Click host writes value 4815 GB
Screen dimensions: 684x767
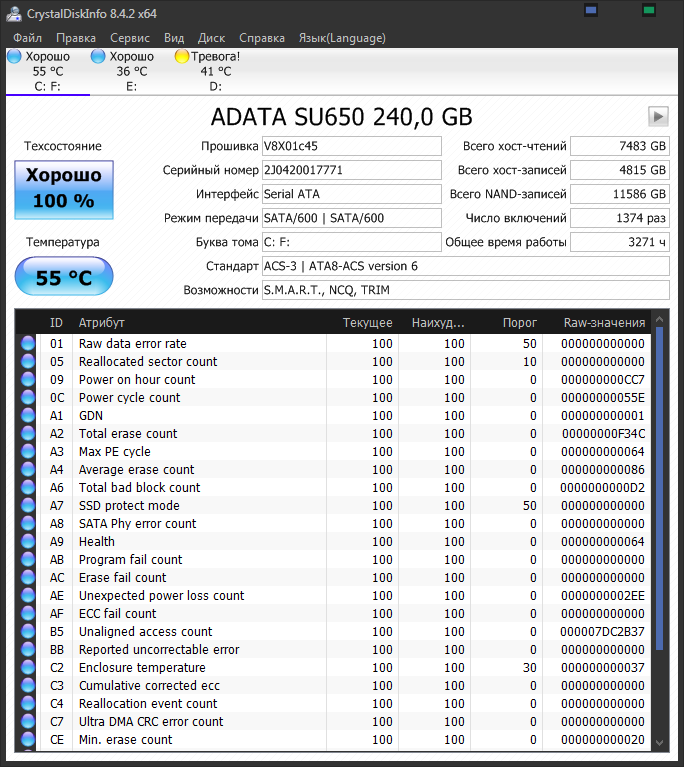[x=620, y=170]
